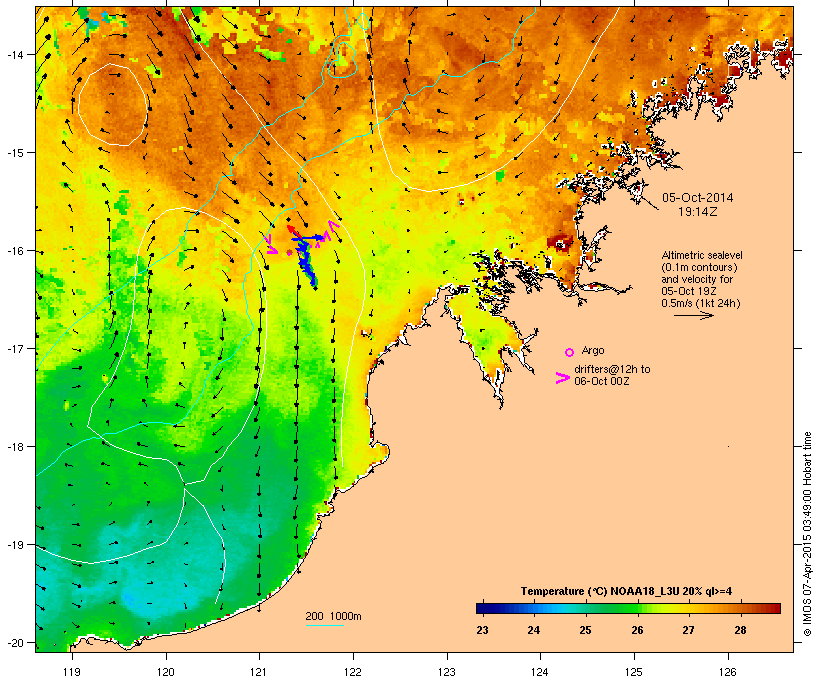Click colorbar tick label 26
This screenshot has height=680, width=820.
(637, 630)
